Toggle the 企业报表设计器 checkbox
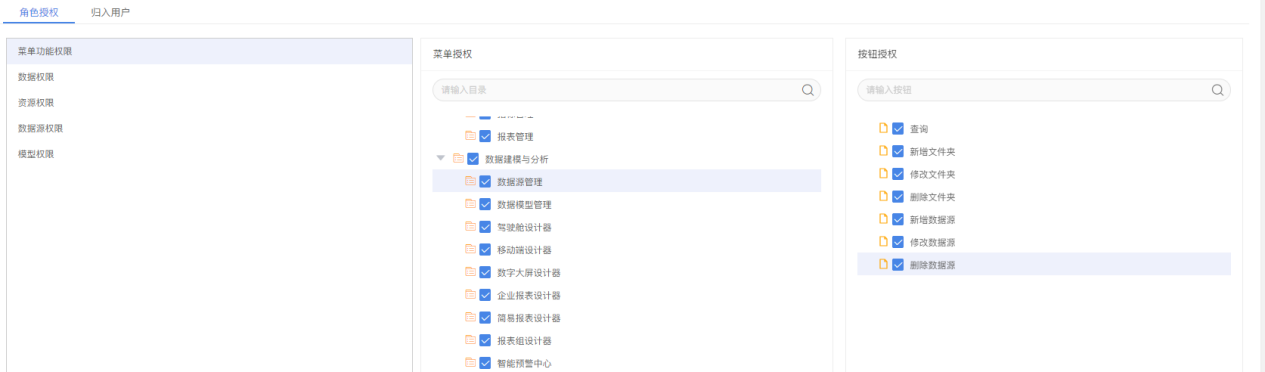This screenshot has width=1265, height=372. click(485, 295)
